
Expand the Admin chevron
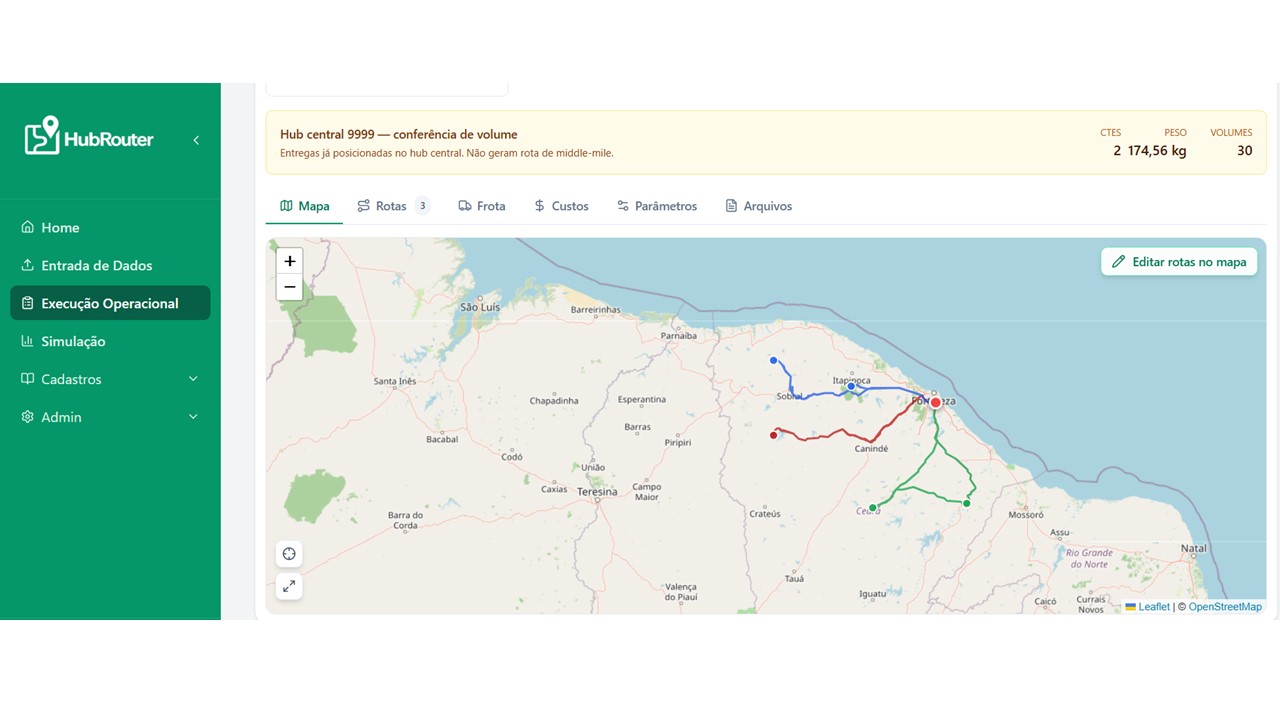pyautogui.click(x=193, y=417)
